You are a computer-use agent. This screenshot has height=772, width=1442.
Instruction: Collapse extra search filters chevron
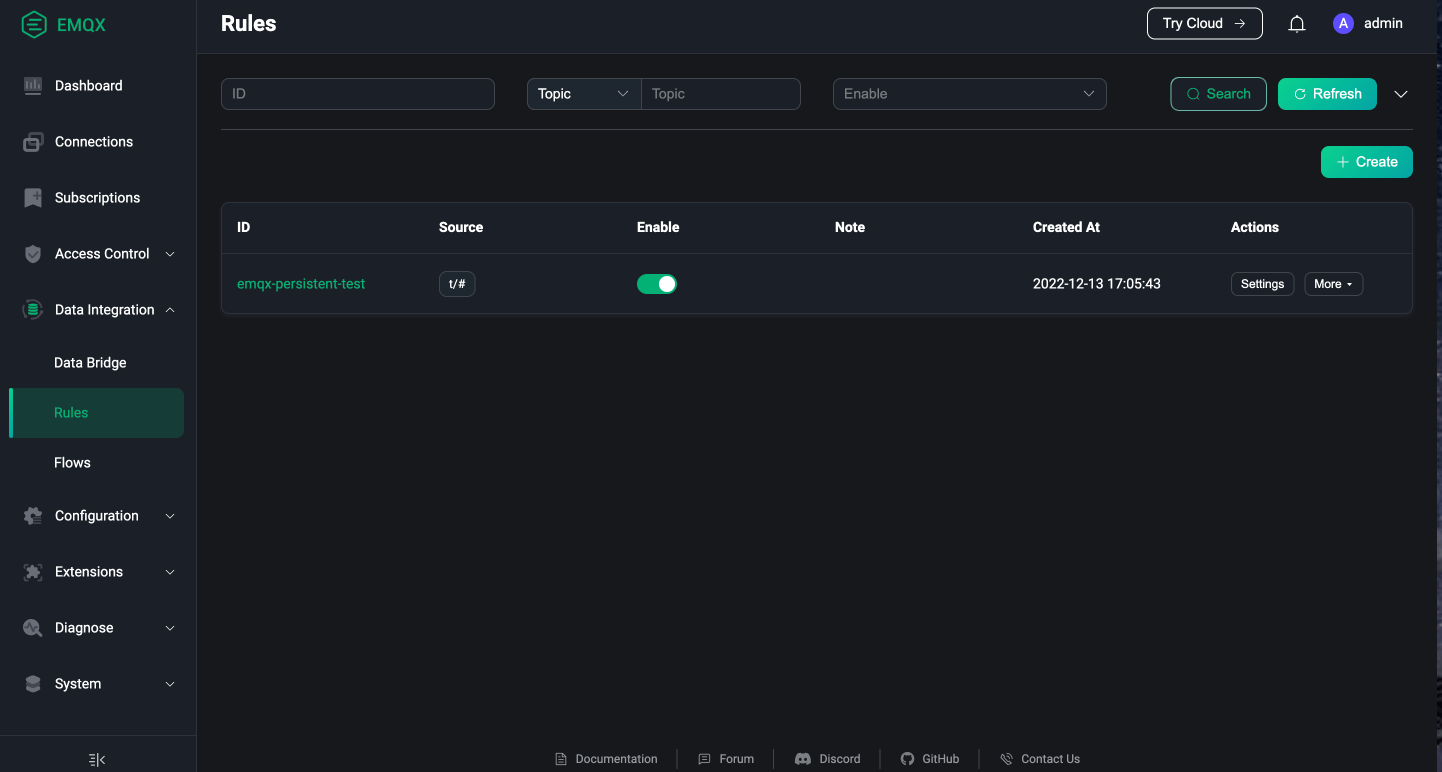point(1401,94)
